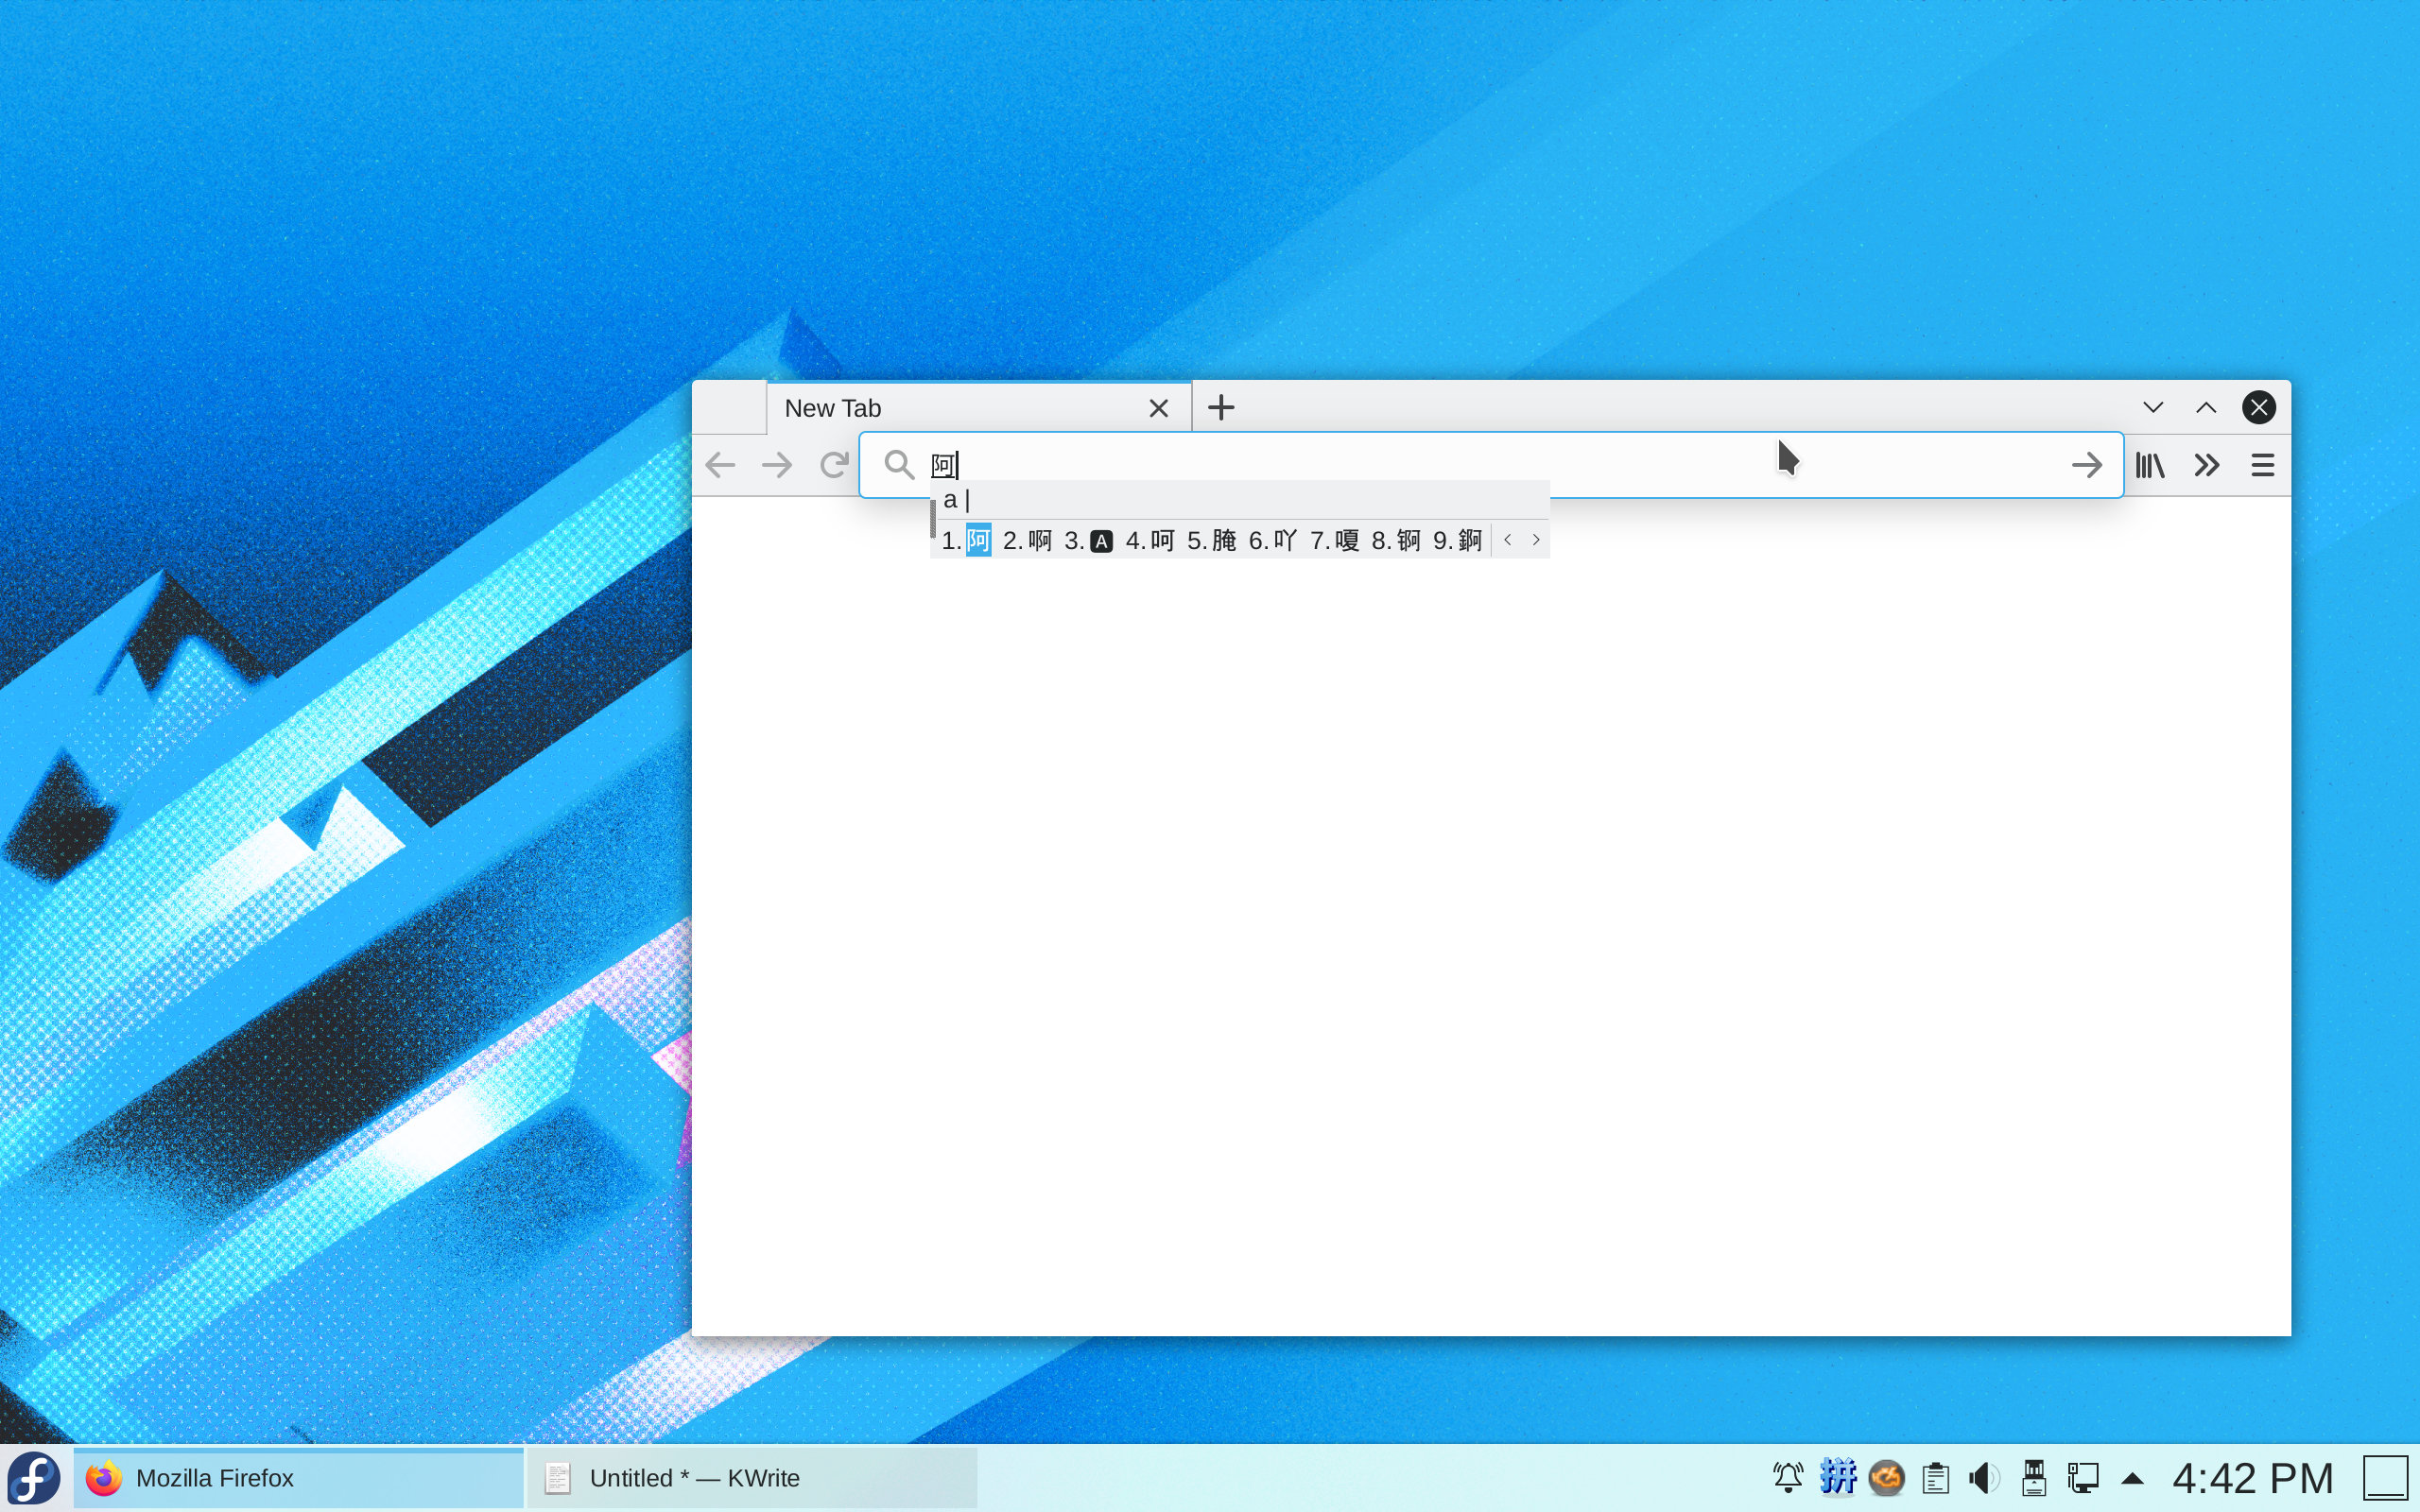Open the Firefox hamburger menu
This screenshot has width=2420, height=1512.
click(2262, 464)
